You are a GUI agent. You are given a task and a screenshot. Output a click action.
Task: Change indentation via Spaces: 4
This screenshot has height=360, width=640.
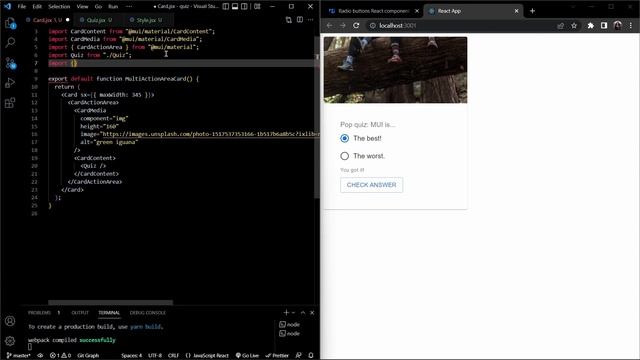(x=131, y=356)
